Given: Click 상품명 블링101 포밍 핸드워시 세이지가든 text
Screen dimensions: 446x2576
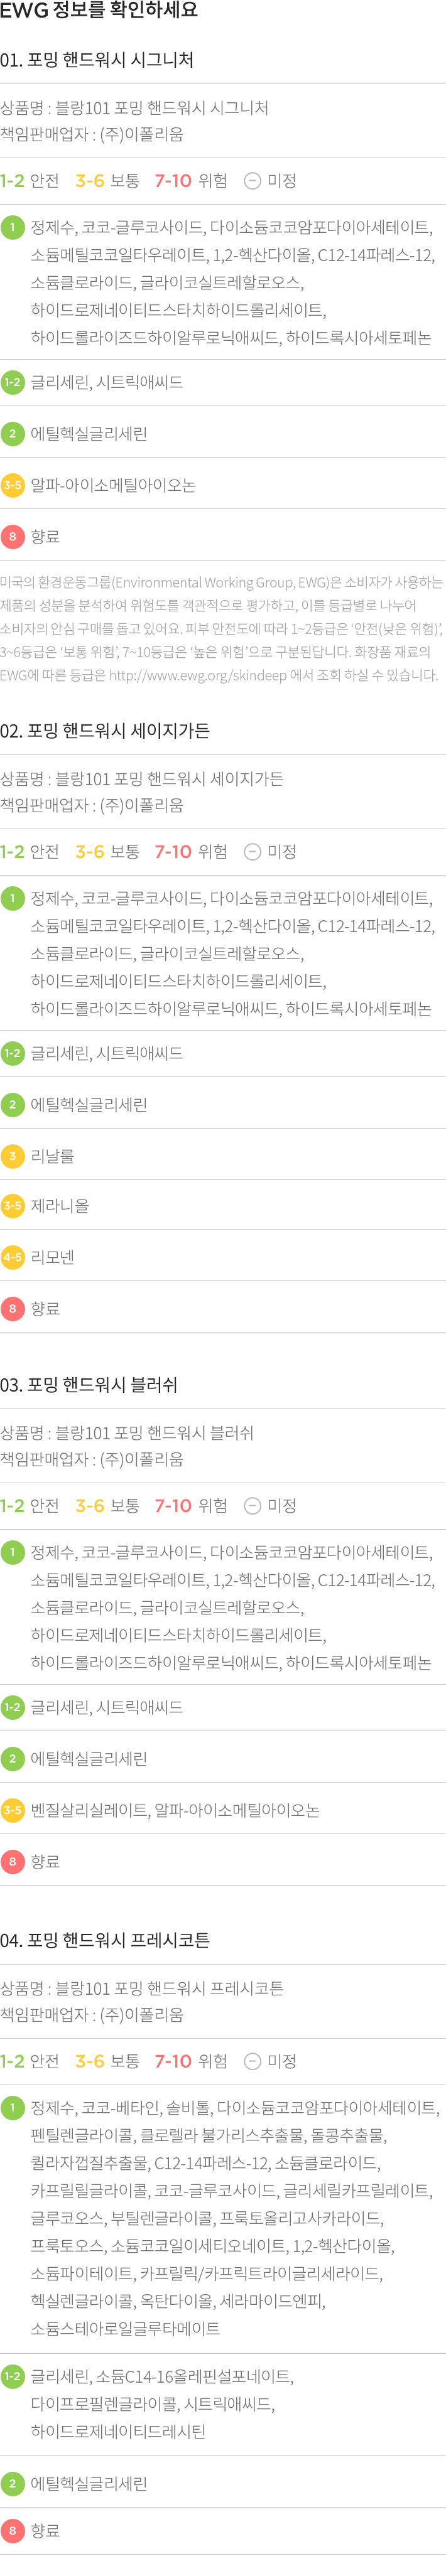Looking at the screenshot, I should tap(142, 778).
